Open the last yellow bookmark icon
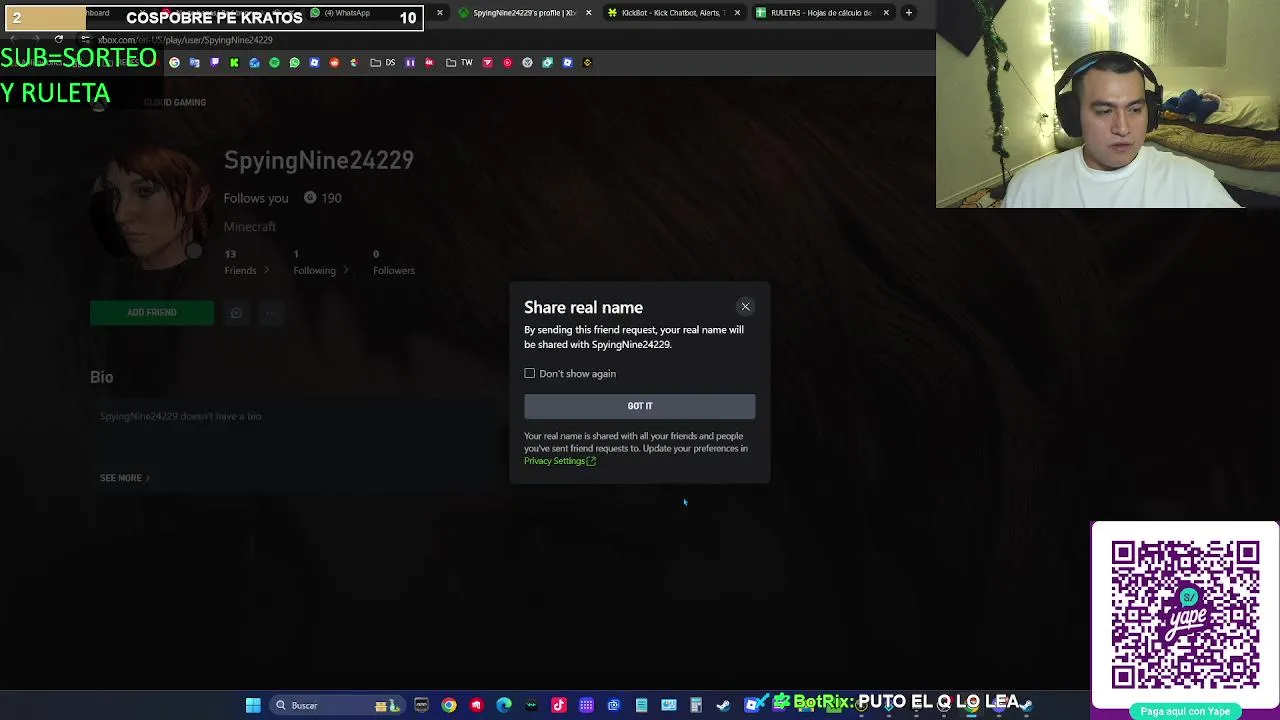The height and width of the screenshot is (720, 1280). (x=587, y=63)
